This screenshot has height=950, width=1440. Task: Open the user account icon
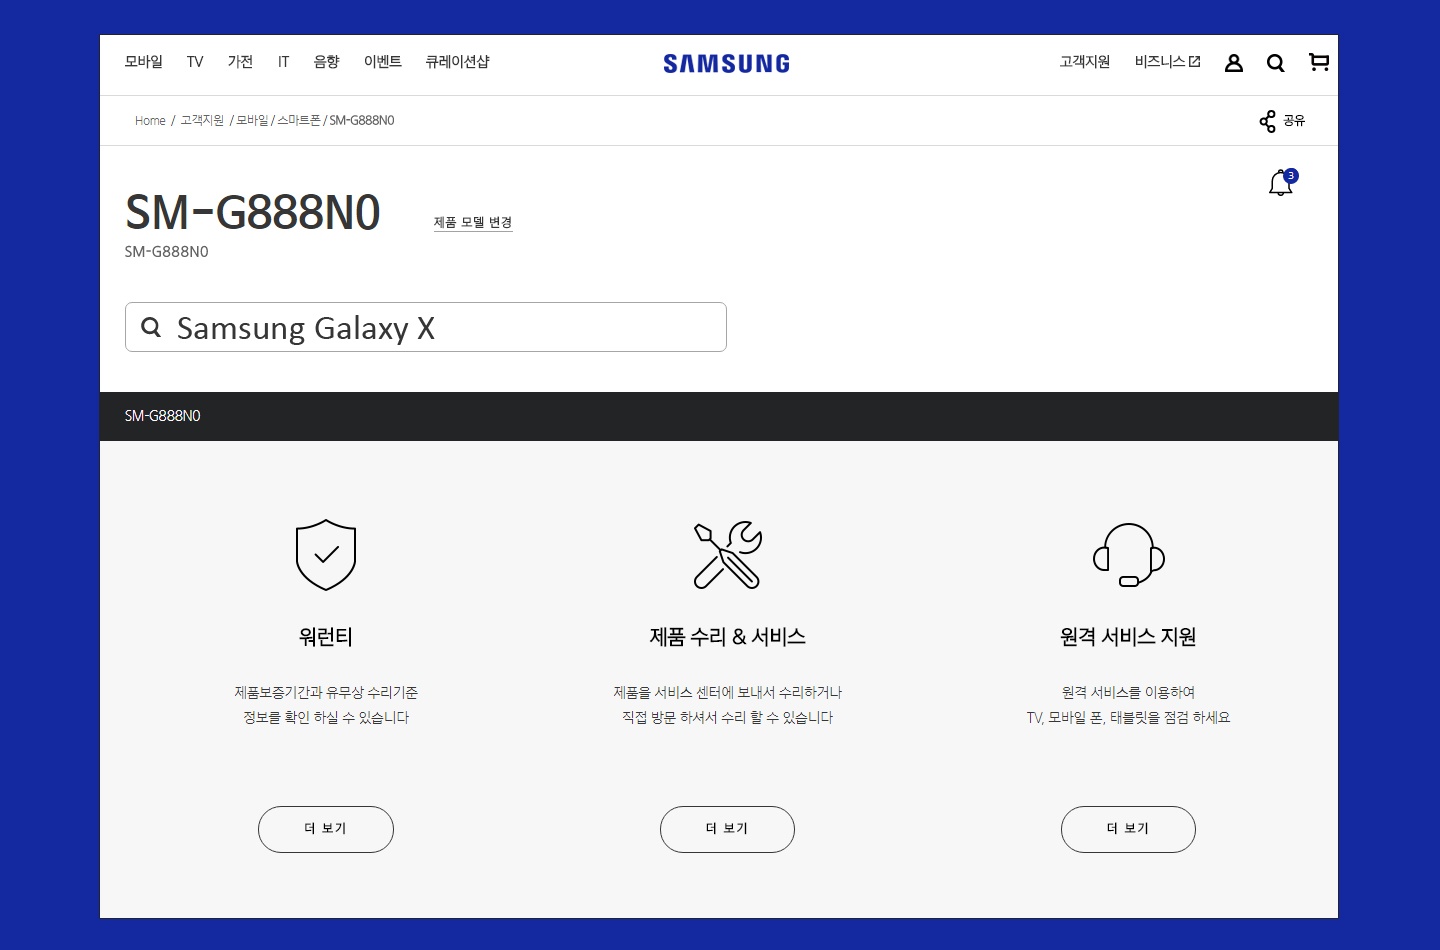[1234, 63]
